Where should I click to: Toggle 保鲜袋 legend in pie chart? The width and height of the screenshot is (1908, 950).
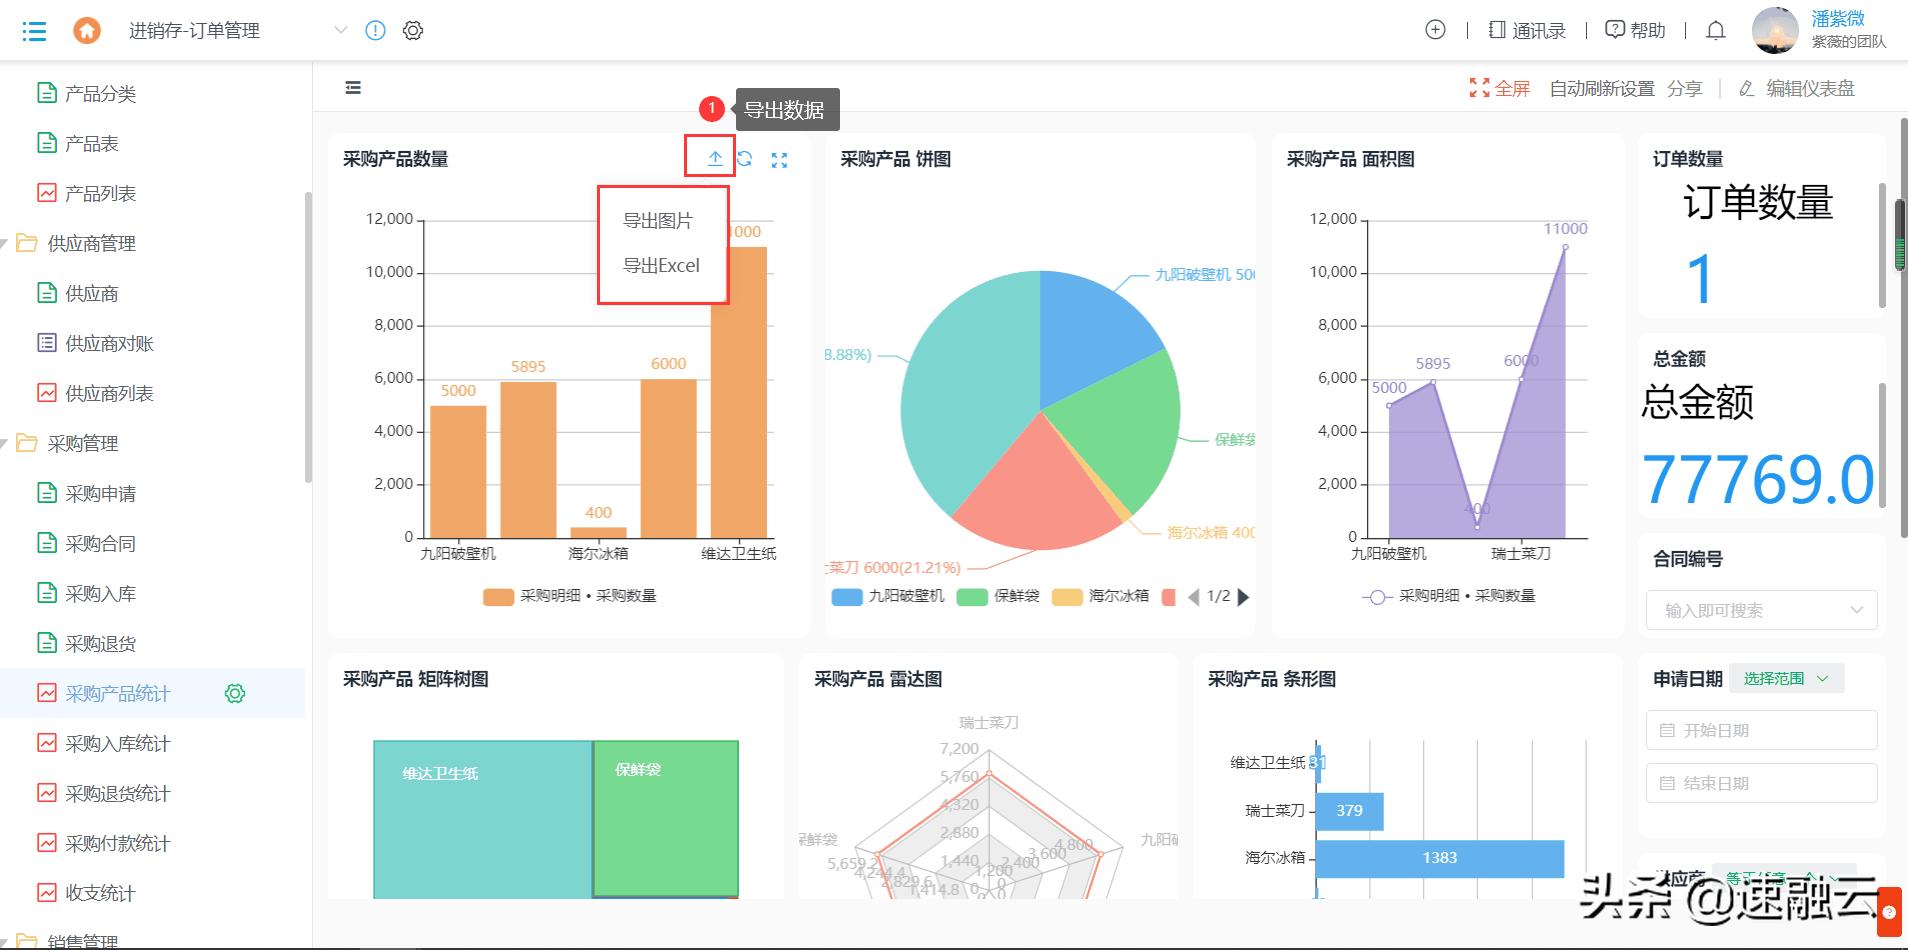998,596
